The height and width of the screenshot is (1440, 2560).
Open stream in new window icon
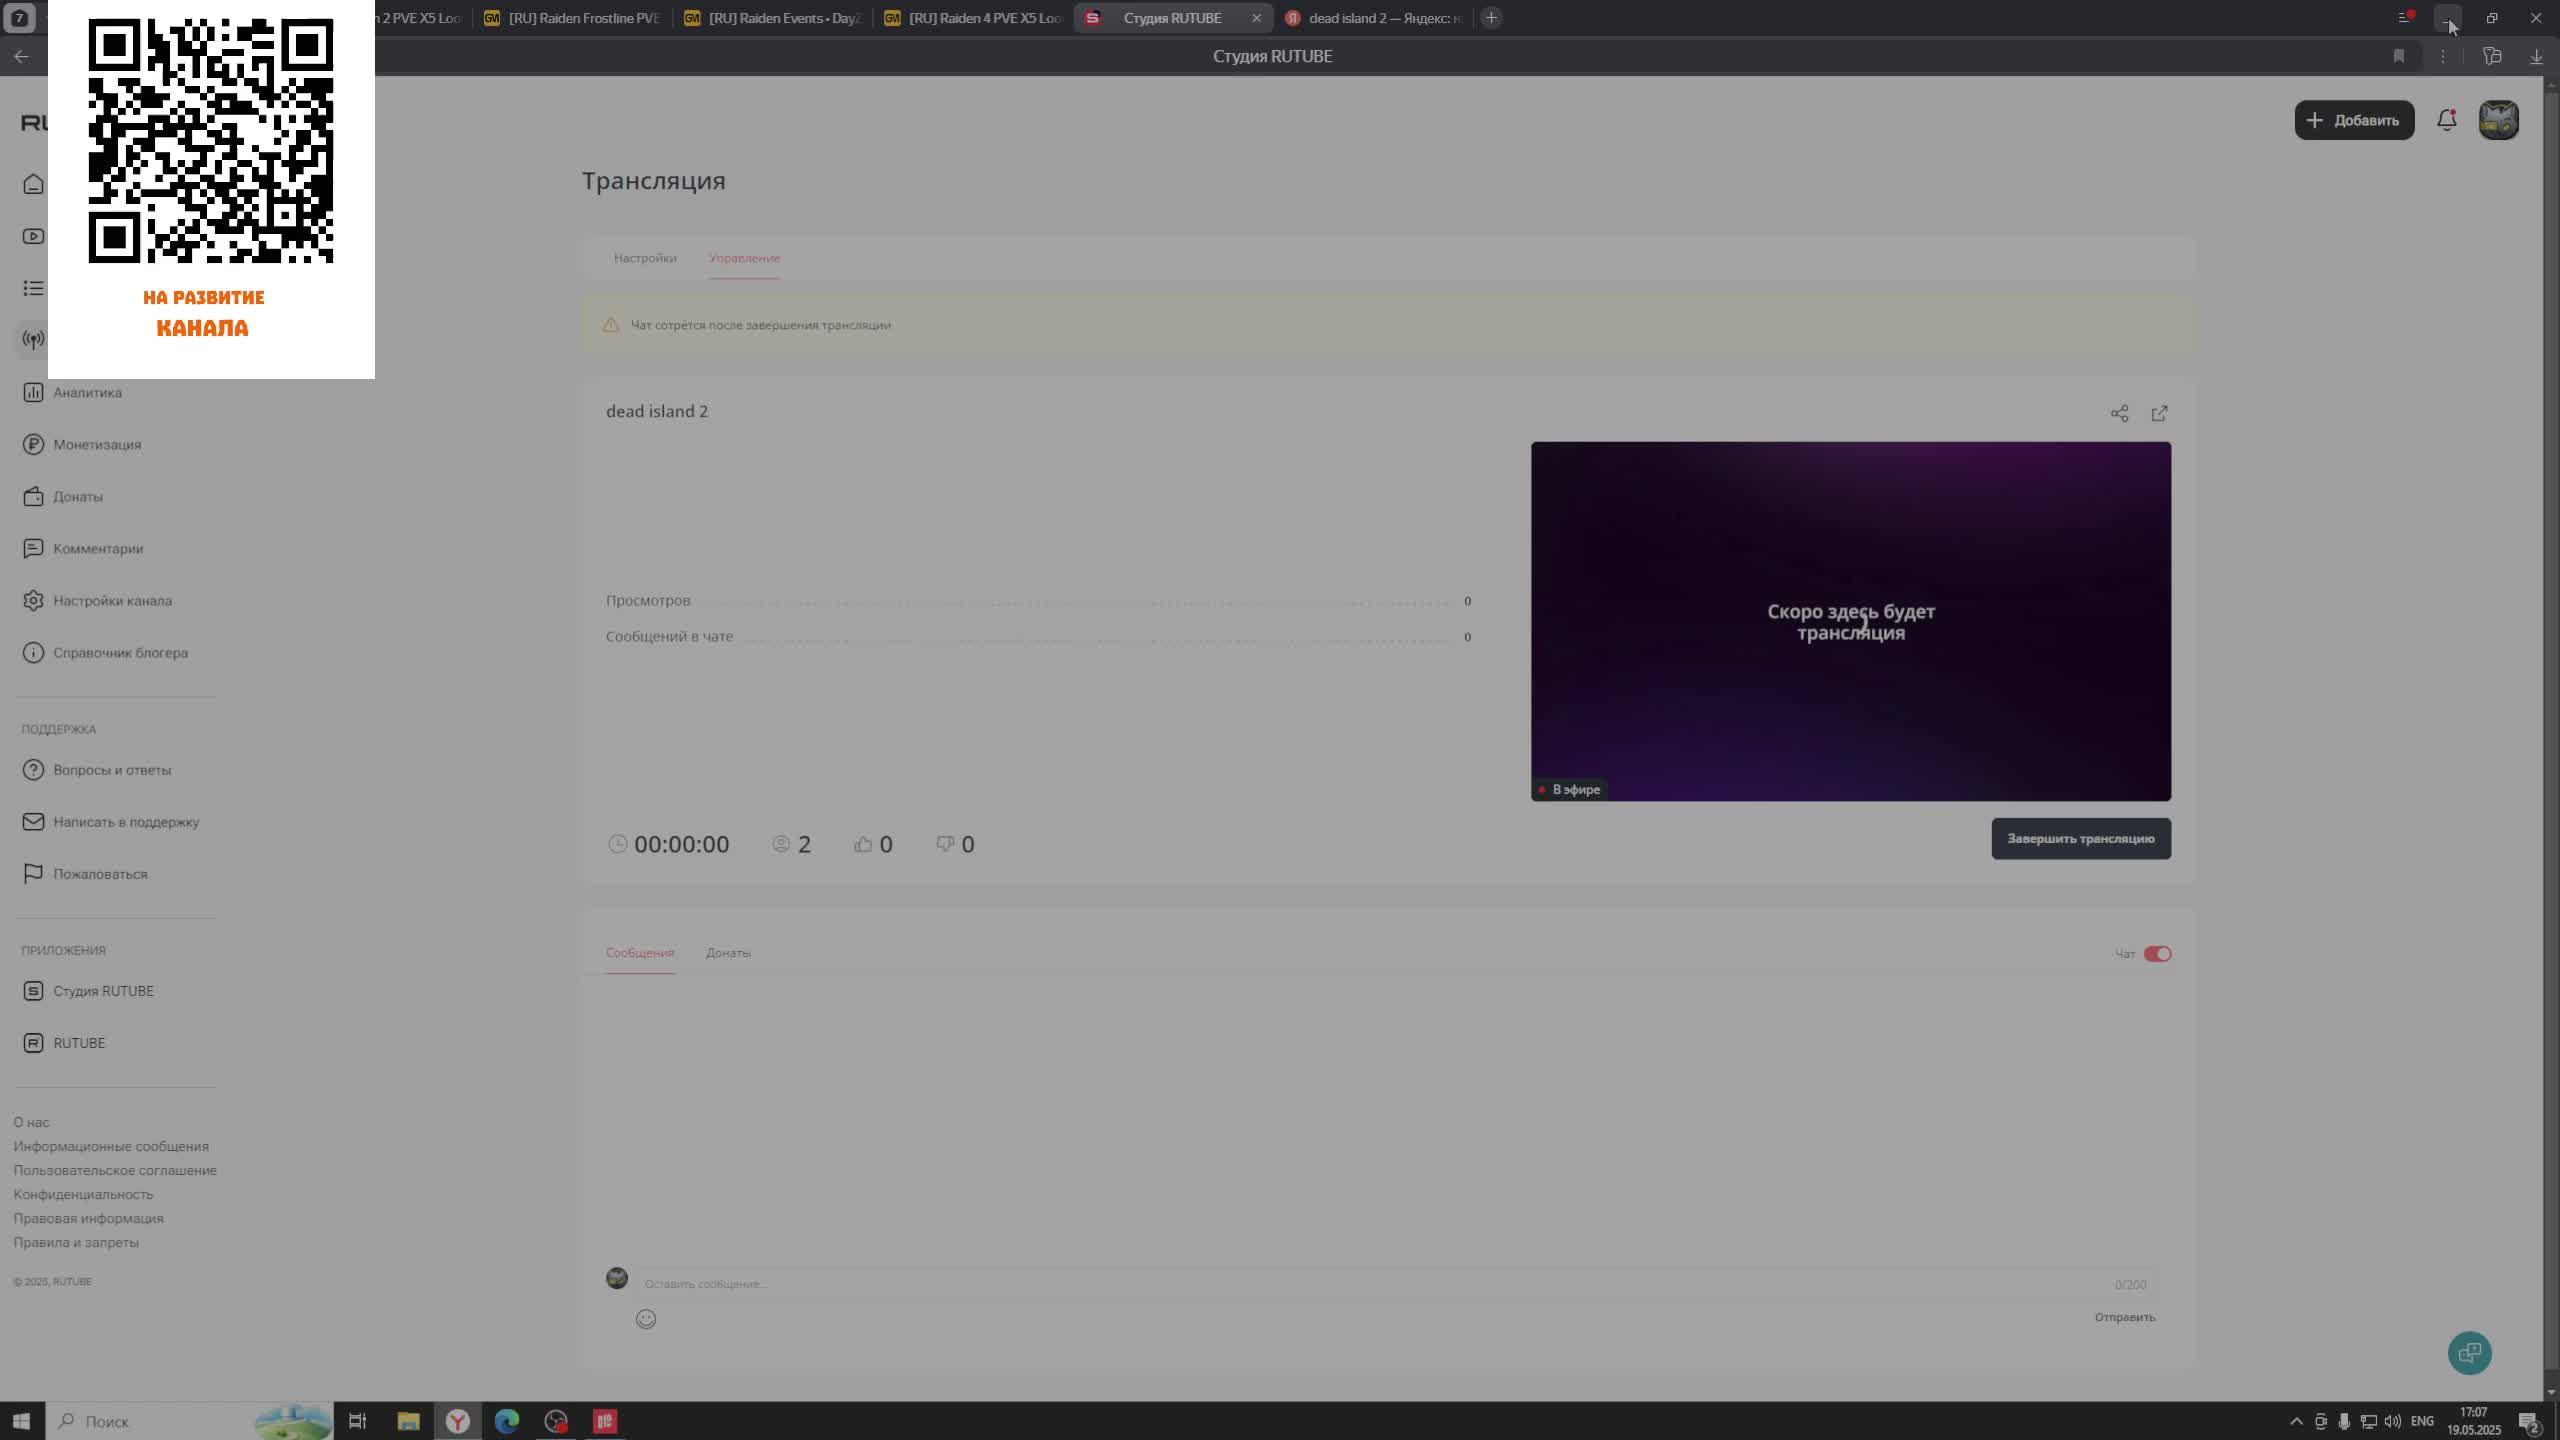(x=2159, y=413)
